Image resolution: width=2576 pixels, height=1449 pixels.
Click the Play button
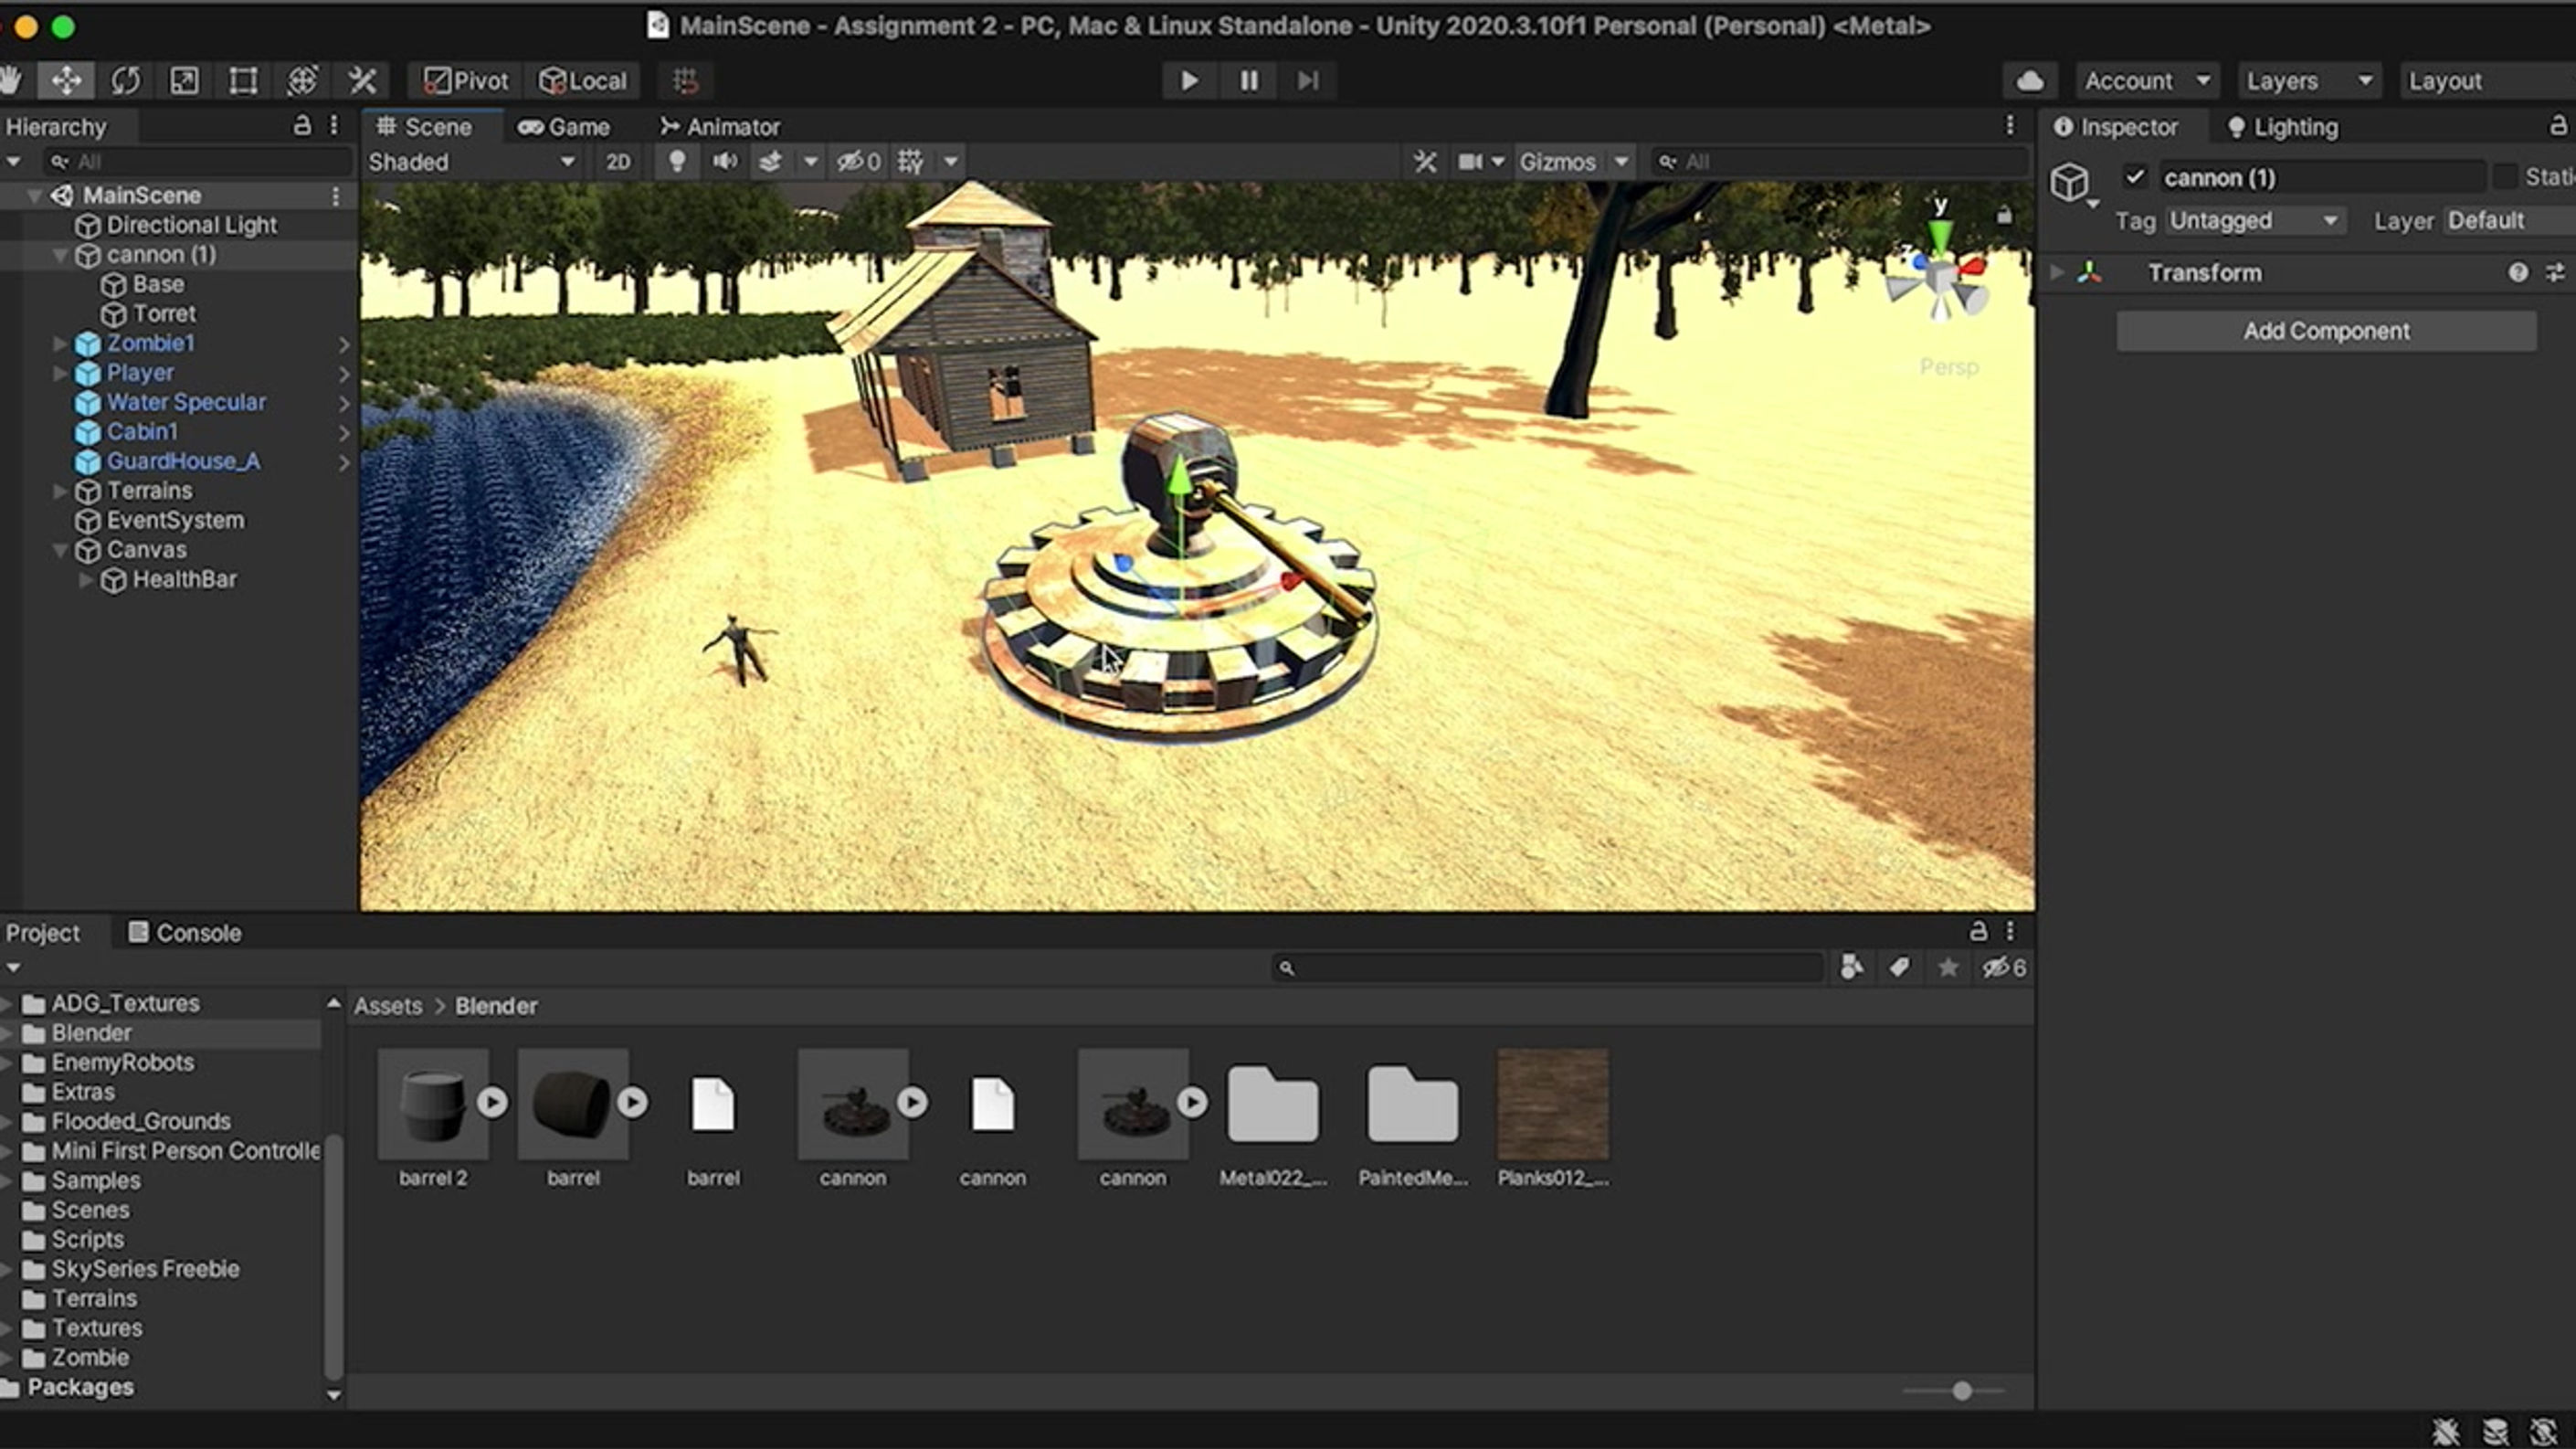1189,81
